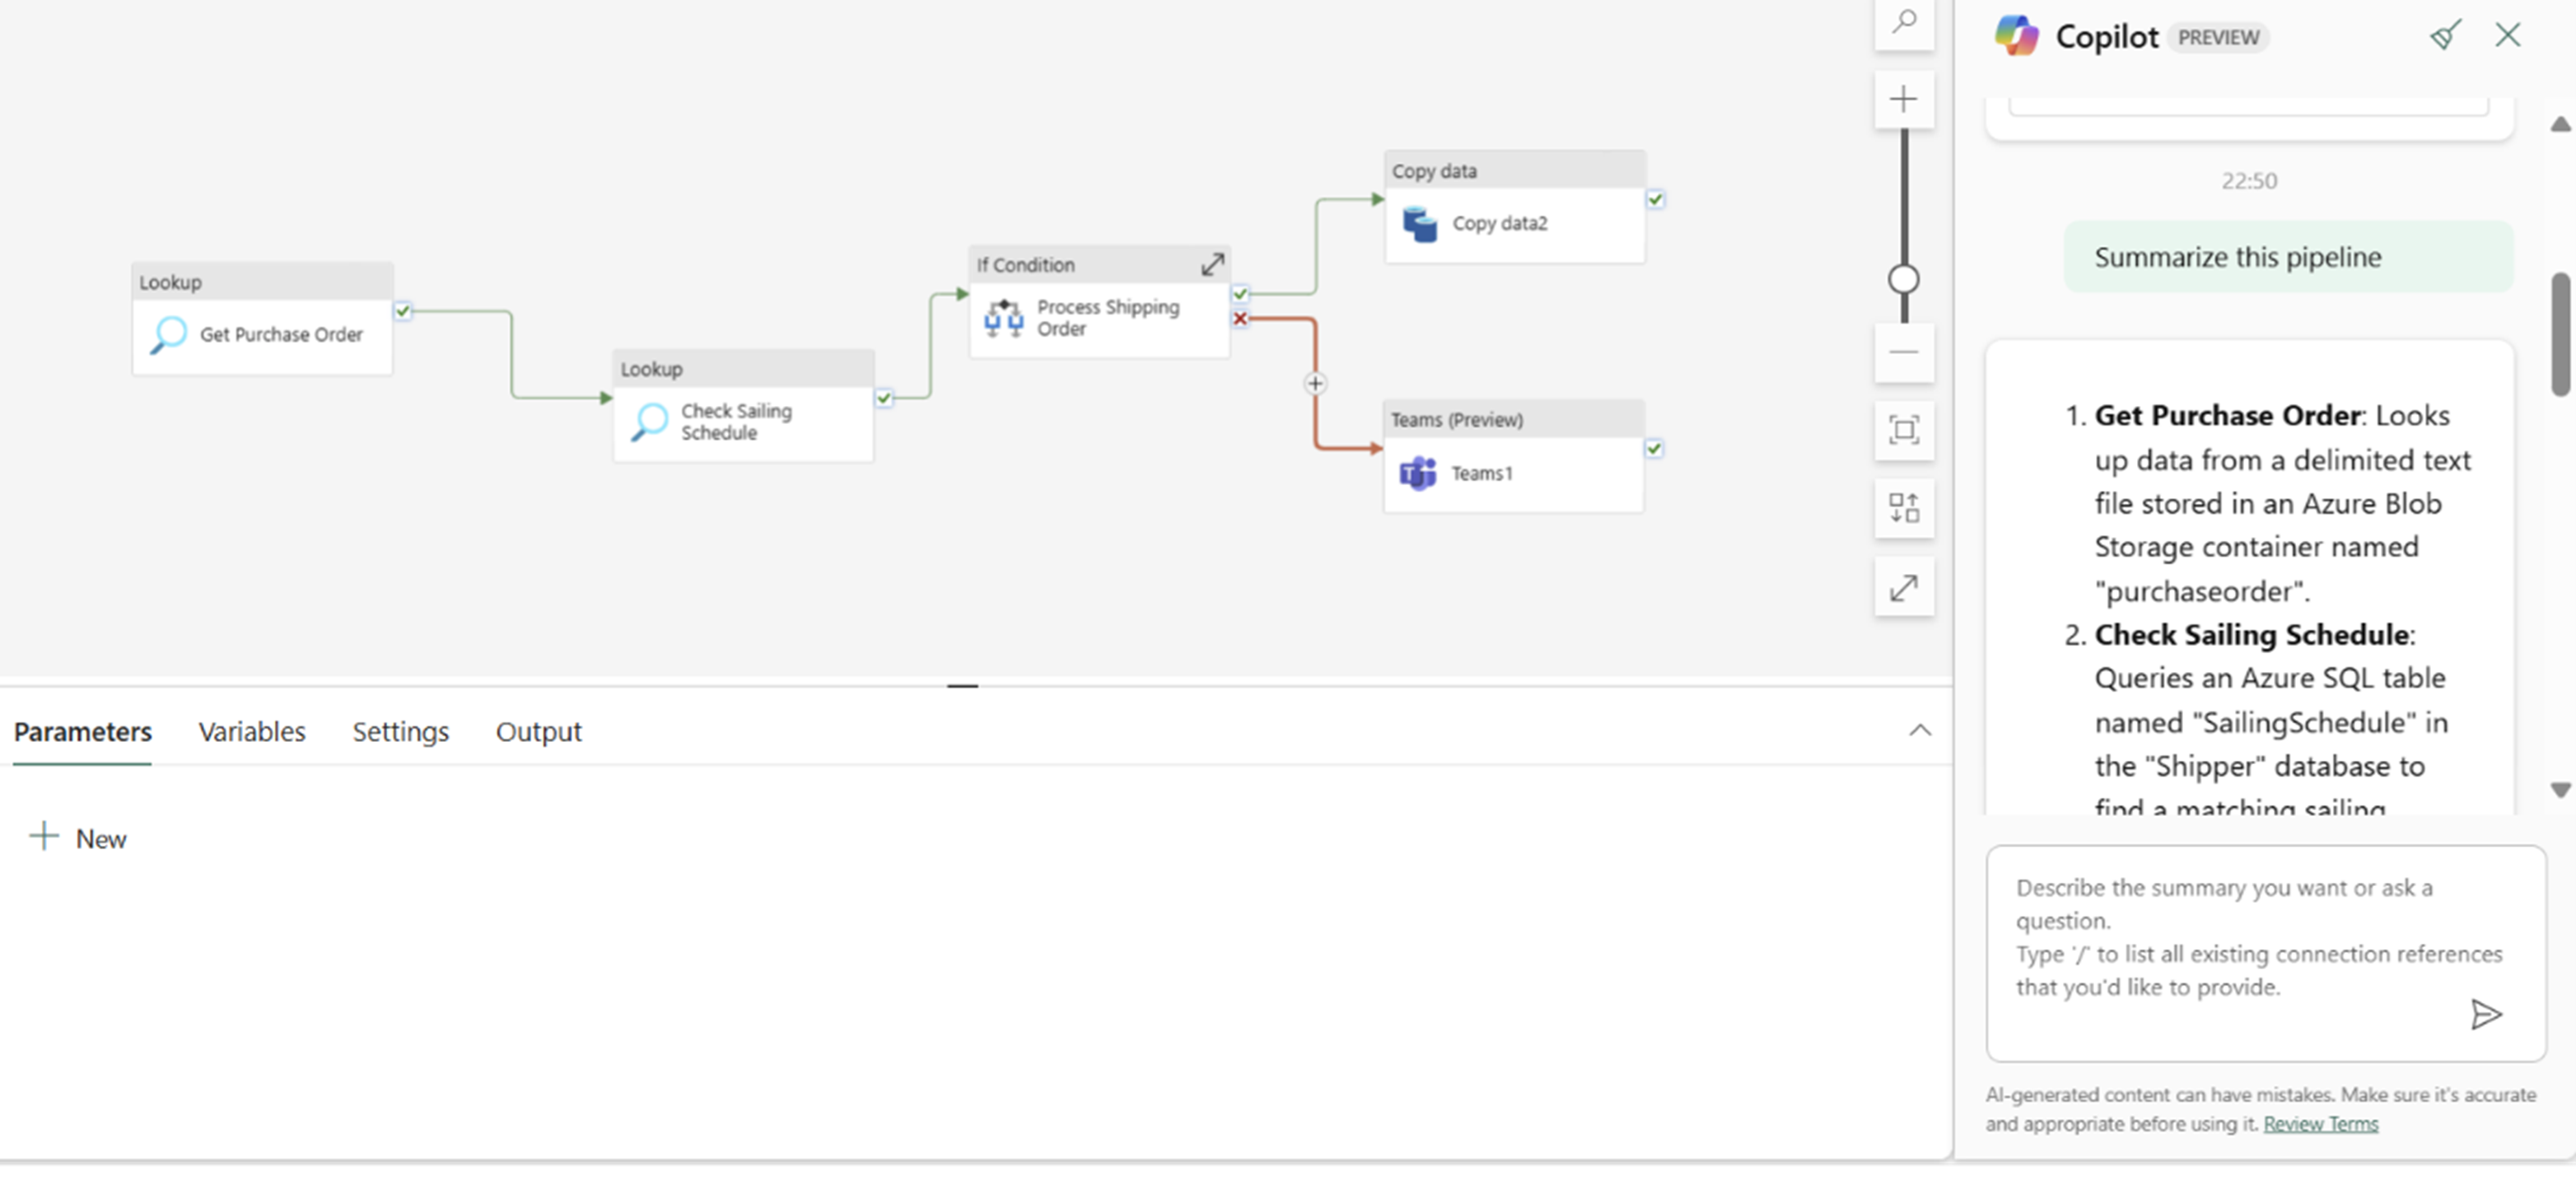
Task: Select the Parameters tab
Action: [82, 731]
